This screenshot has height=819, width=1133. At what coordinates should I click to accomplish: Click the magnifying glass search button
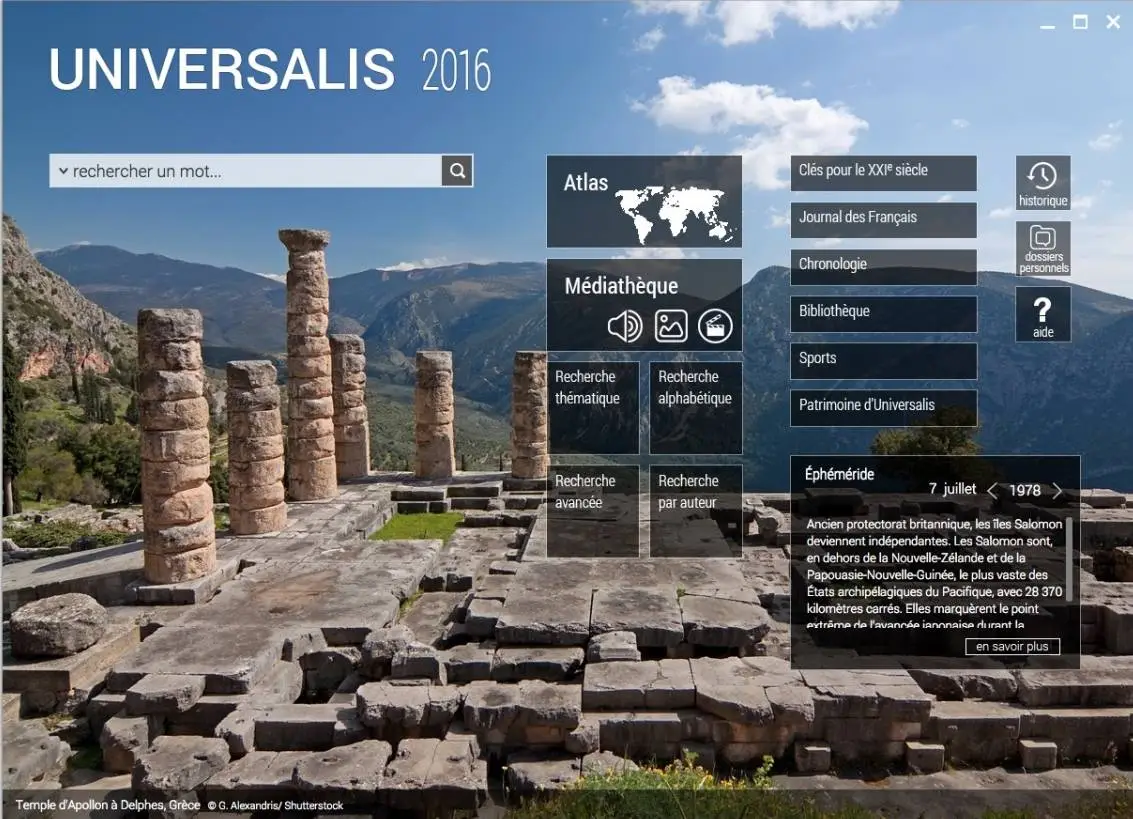457,171
